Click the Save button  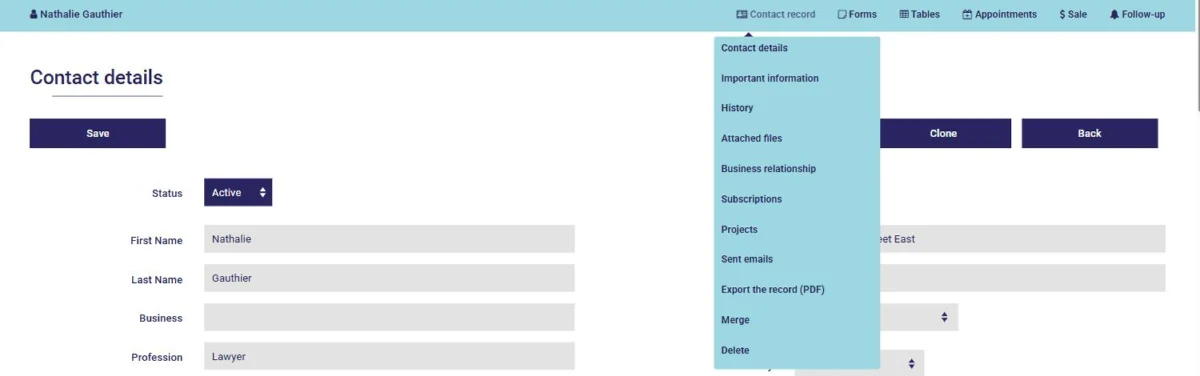(97, 133)
